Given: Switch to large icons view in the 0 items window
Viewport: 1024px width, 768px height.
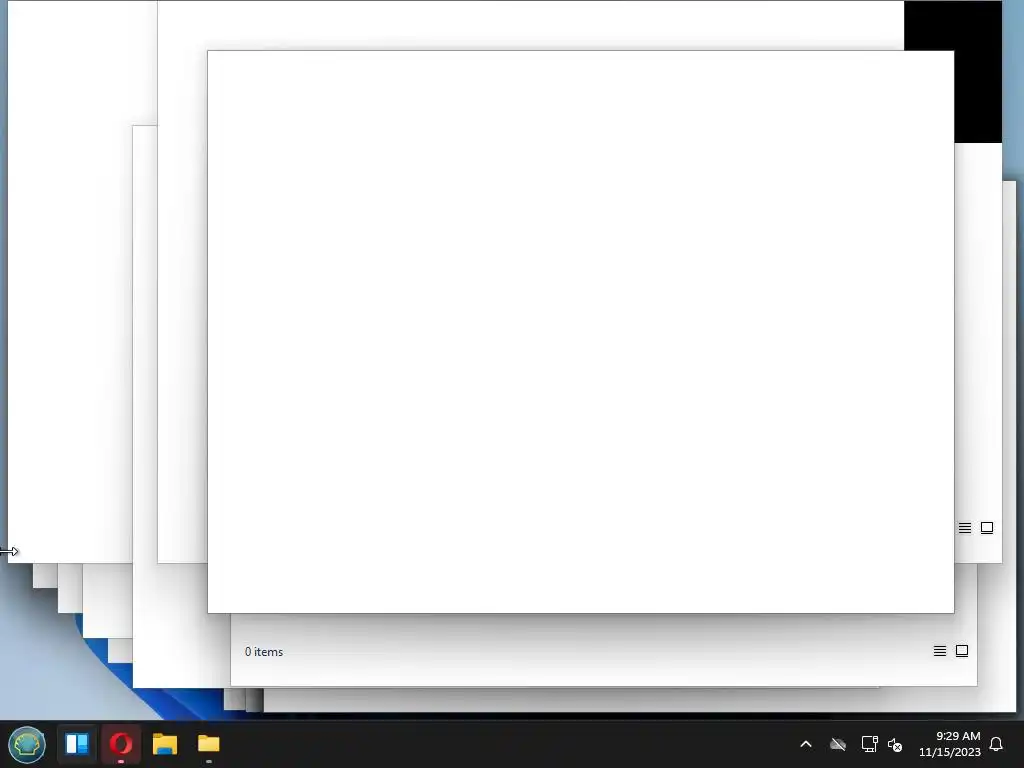Looking at the screenshot, I should pyautogui.click(x=962, y=651).
